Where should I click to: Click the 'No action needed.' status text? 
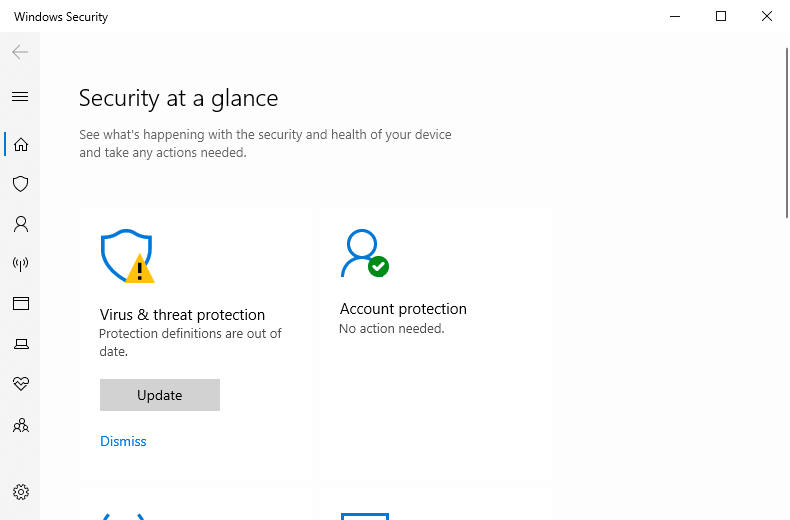pyautogui.click(x=391, y=329)
